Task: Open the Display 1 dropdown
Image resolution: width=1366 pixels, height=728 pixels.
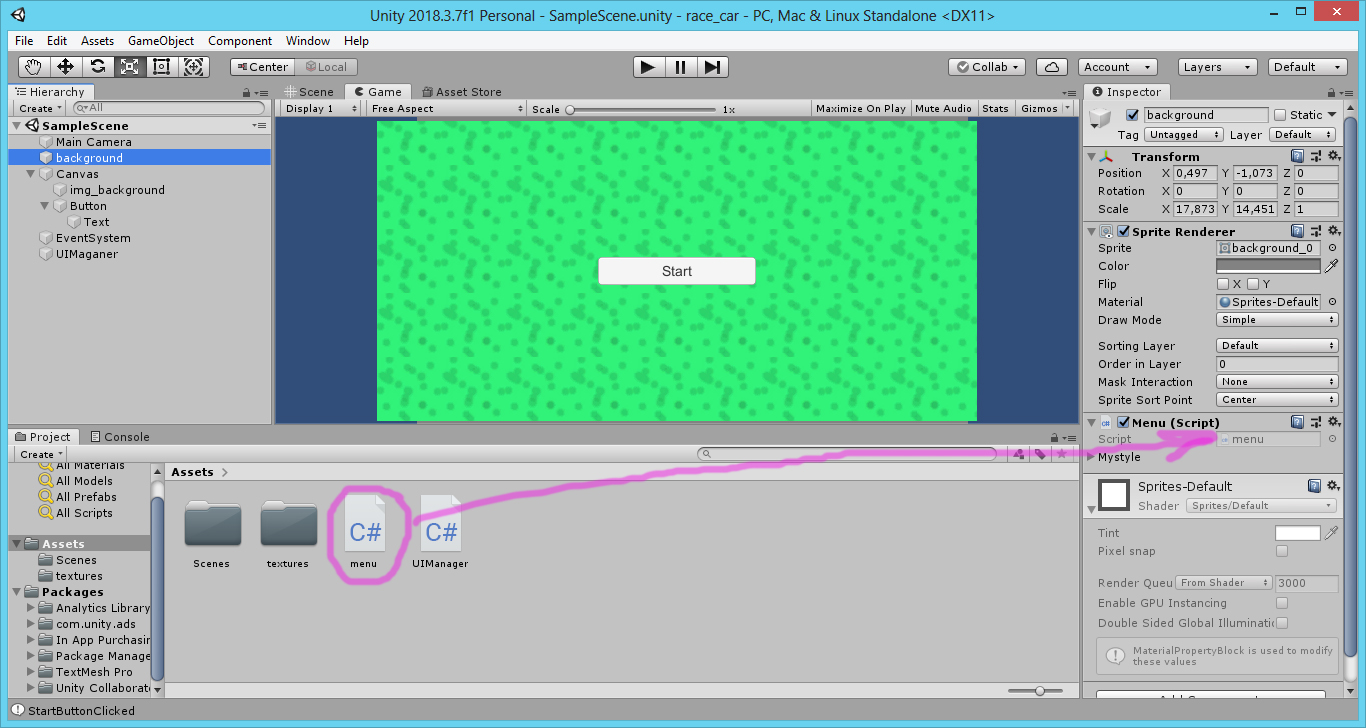Action: (x=319, y=108)
